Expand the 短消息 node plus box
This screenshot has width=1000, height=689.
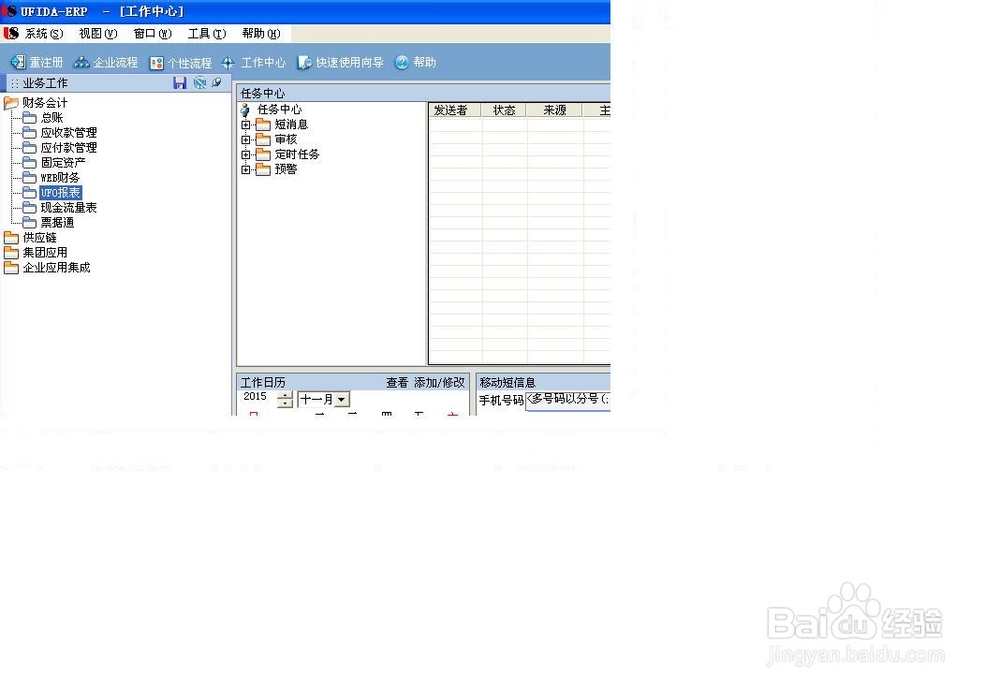pyautogui.click(x=246, y=124)
